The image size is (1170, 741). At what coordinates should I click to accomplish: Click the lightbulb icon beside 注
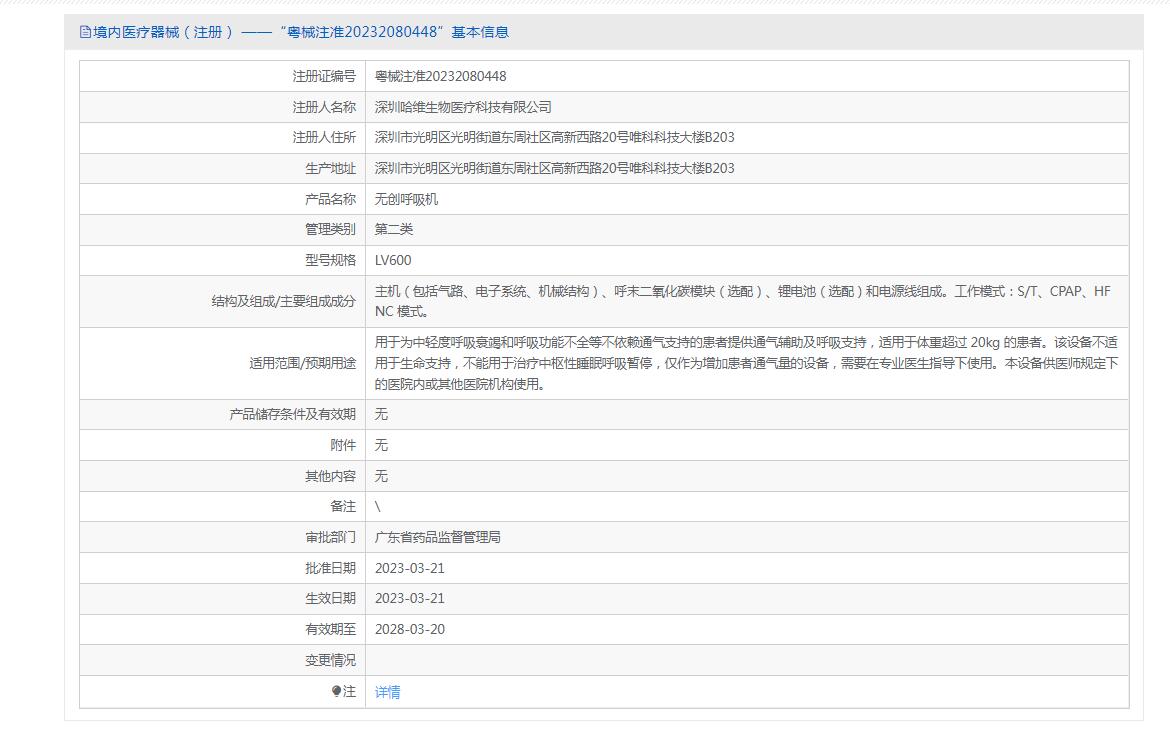(336, 691)
